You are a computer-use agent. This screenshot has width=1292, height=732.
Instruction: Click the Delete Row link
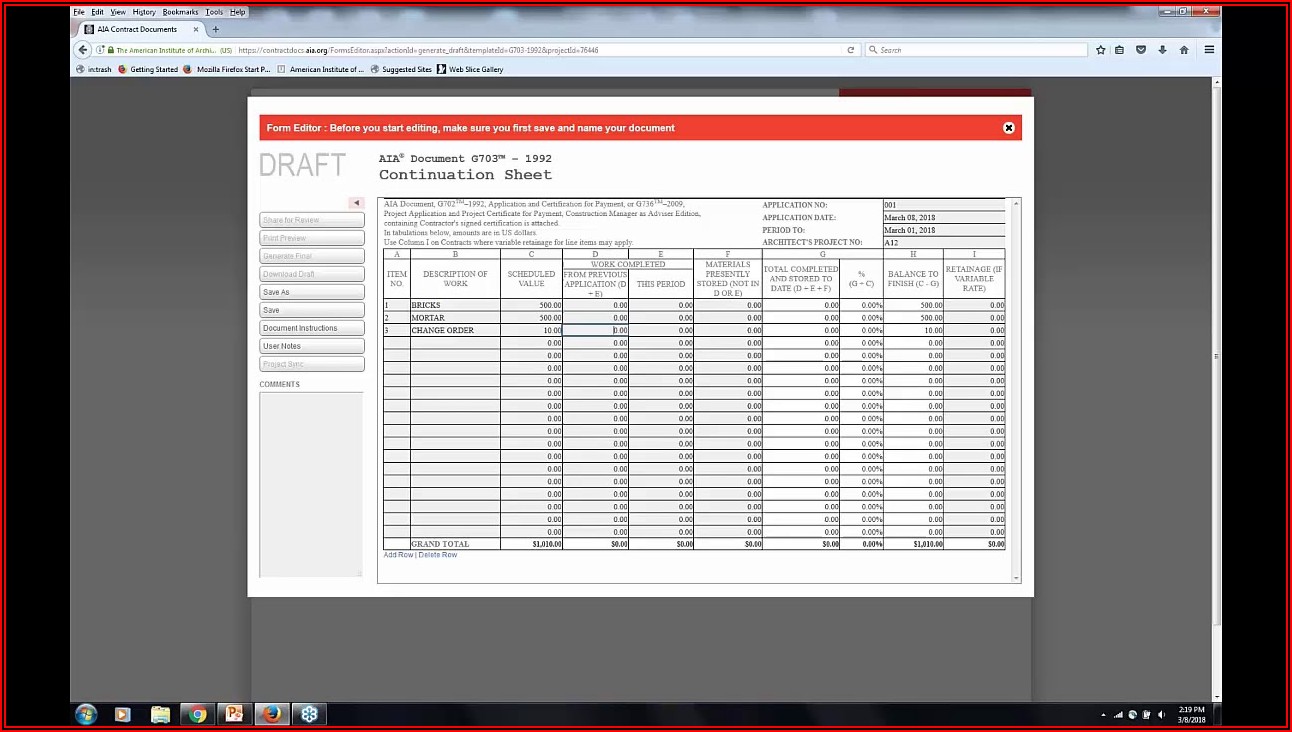[438, 555]
